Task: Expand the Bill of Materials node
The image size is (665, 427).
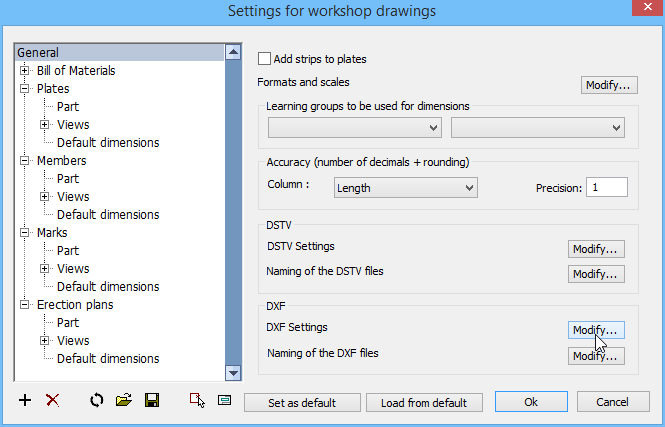Action: tap(25, 70)
